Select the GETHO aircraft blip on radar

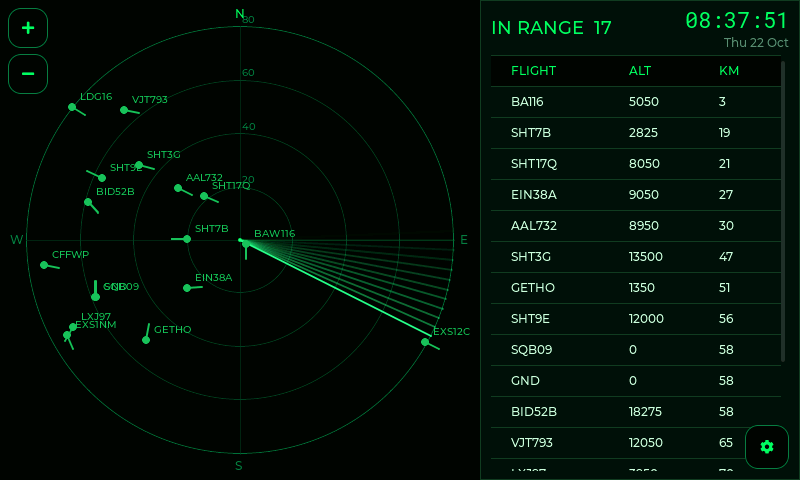point(146,340)
